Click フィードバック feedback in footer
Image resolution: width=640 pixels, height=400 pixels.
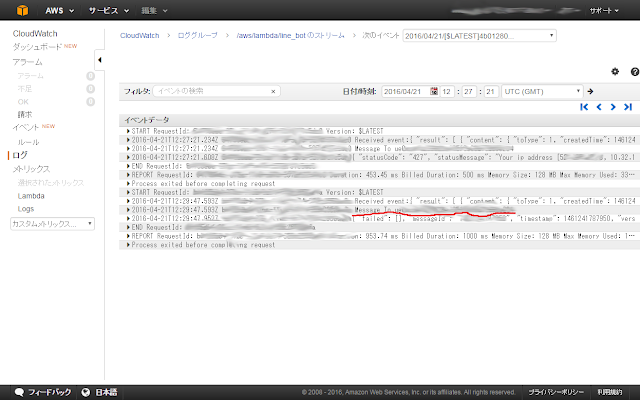[x=49, y=392]
